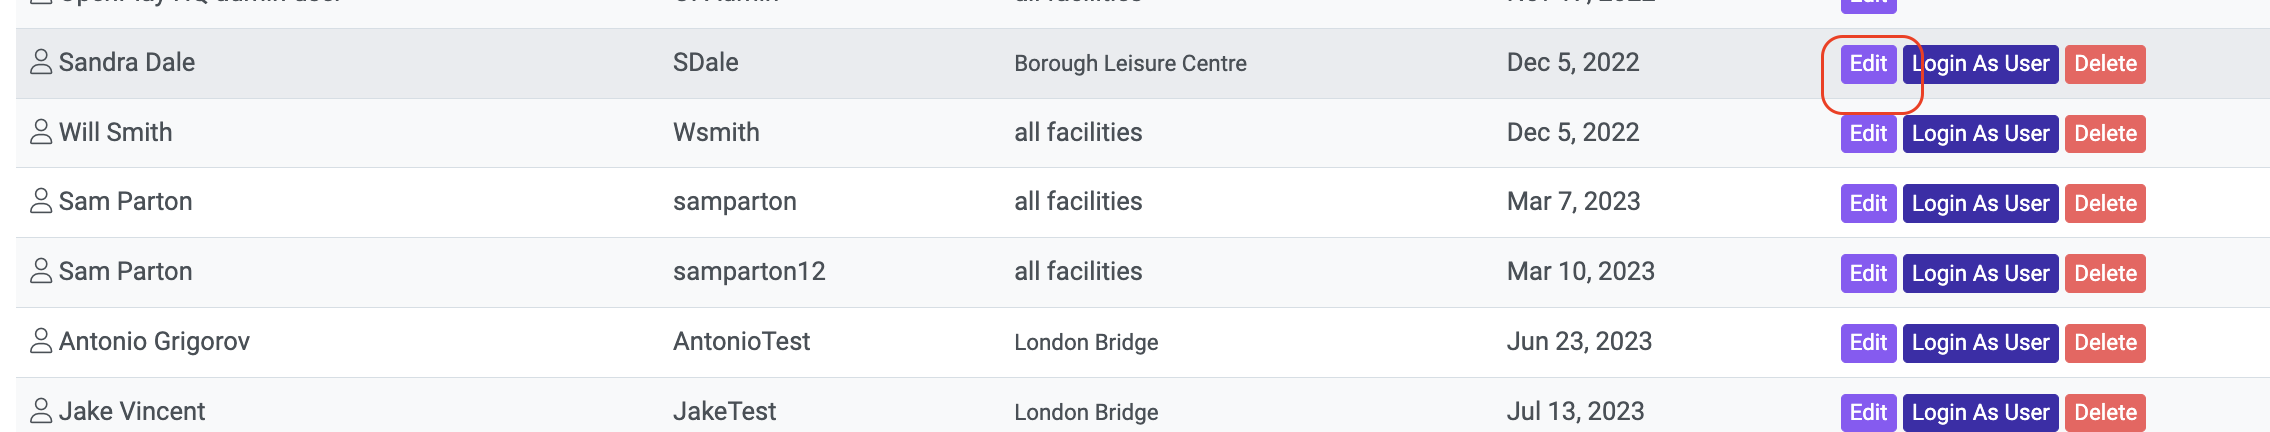Click the user icon beside Will Smith
The height and width of the screenshot is (432, 2270).
click(x=41, y=132)
